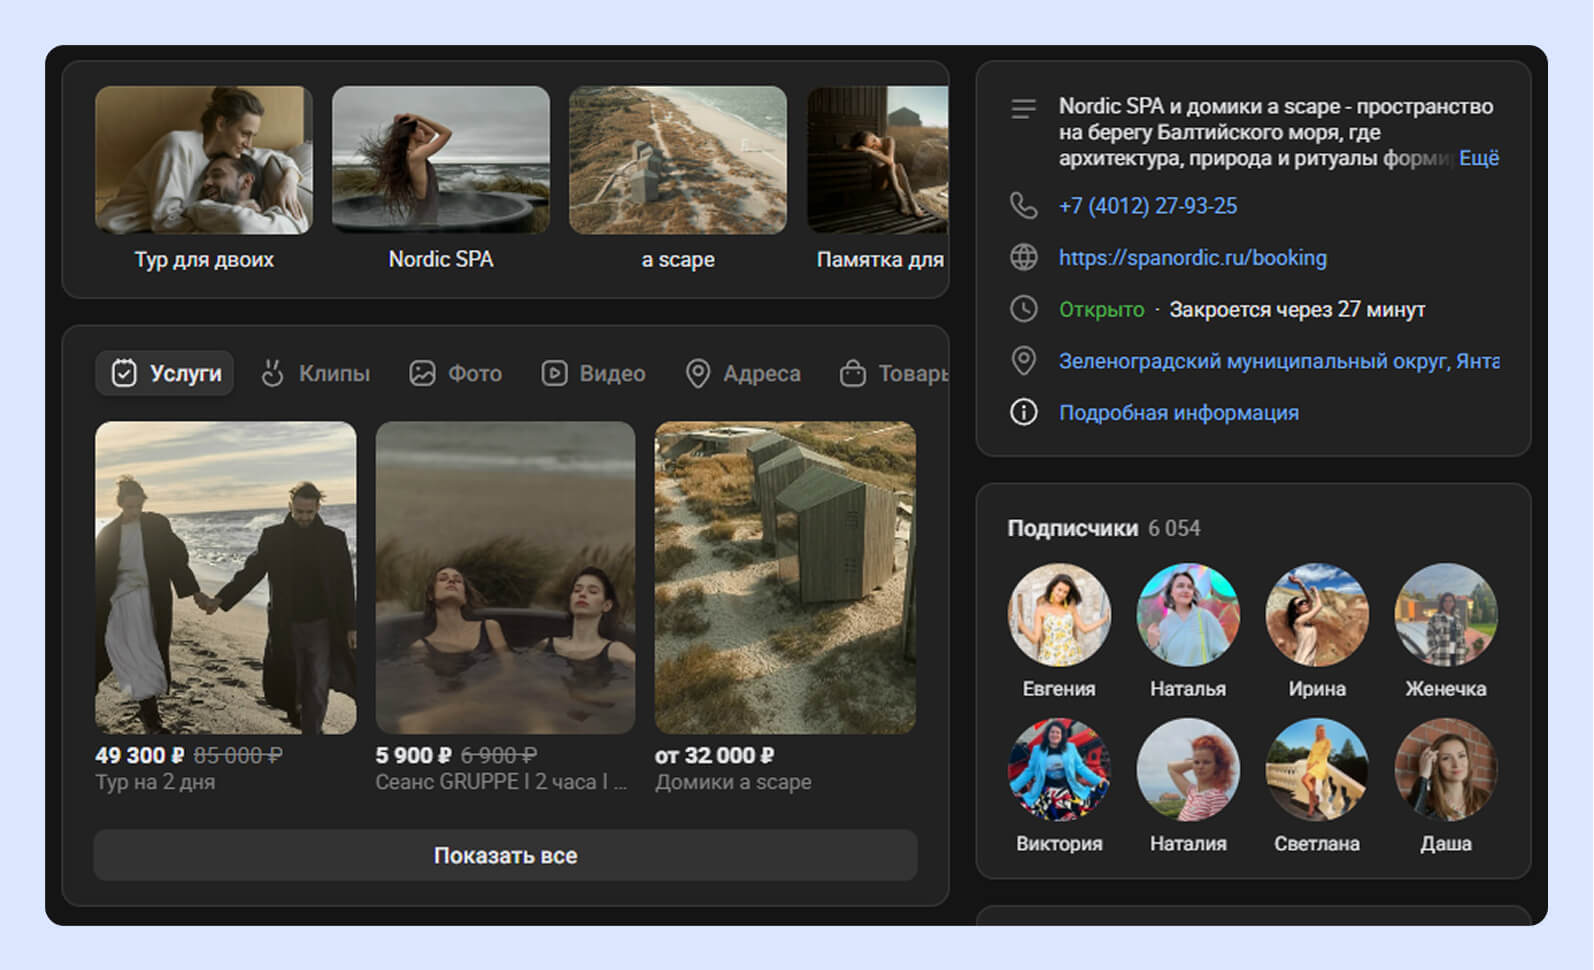Open the Фото tab
The height and width of the screenshot is (970, 1594).
tap(456, 373)
